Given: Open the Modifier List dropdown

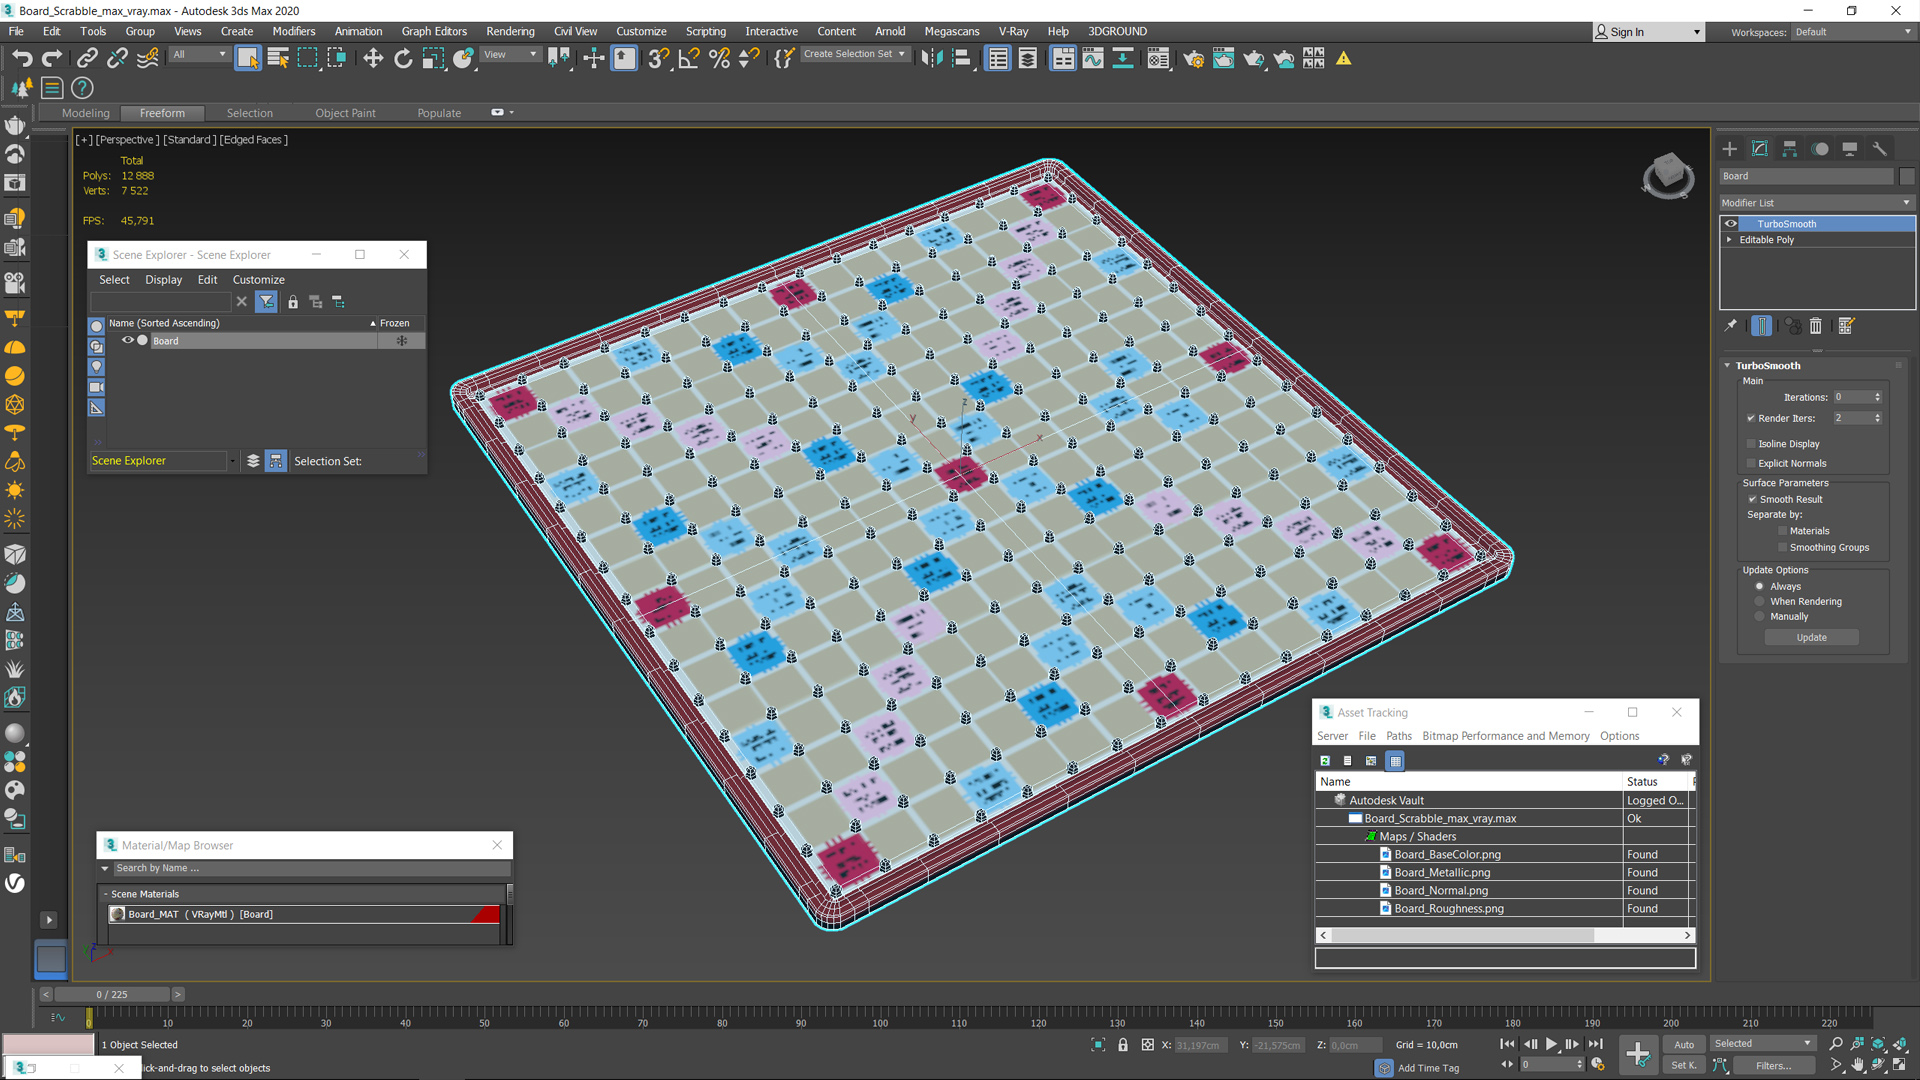Looking at the screenshot, I should click(1816, 202).
